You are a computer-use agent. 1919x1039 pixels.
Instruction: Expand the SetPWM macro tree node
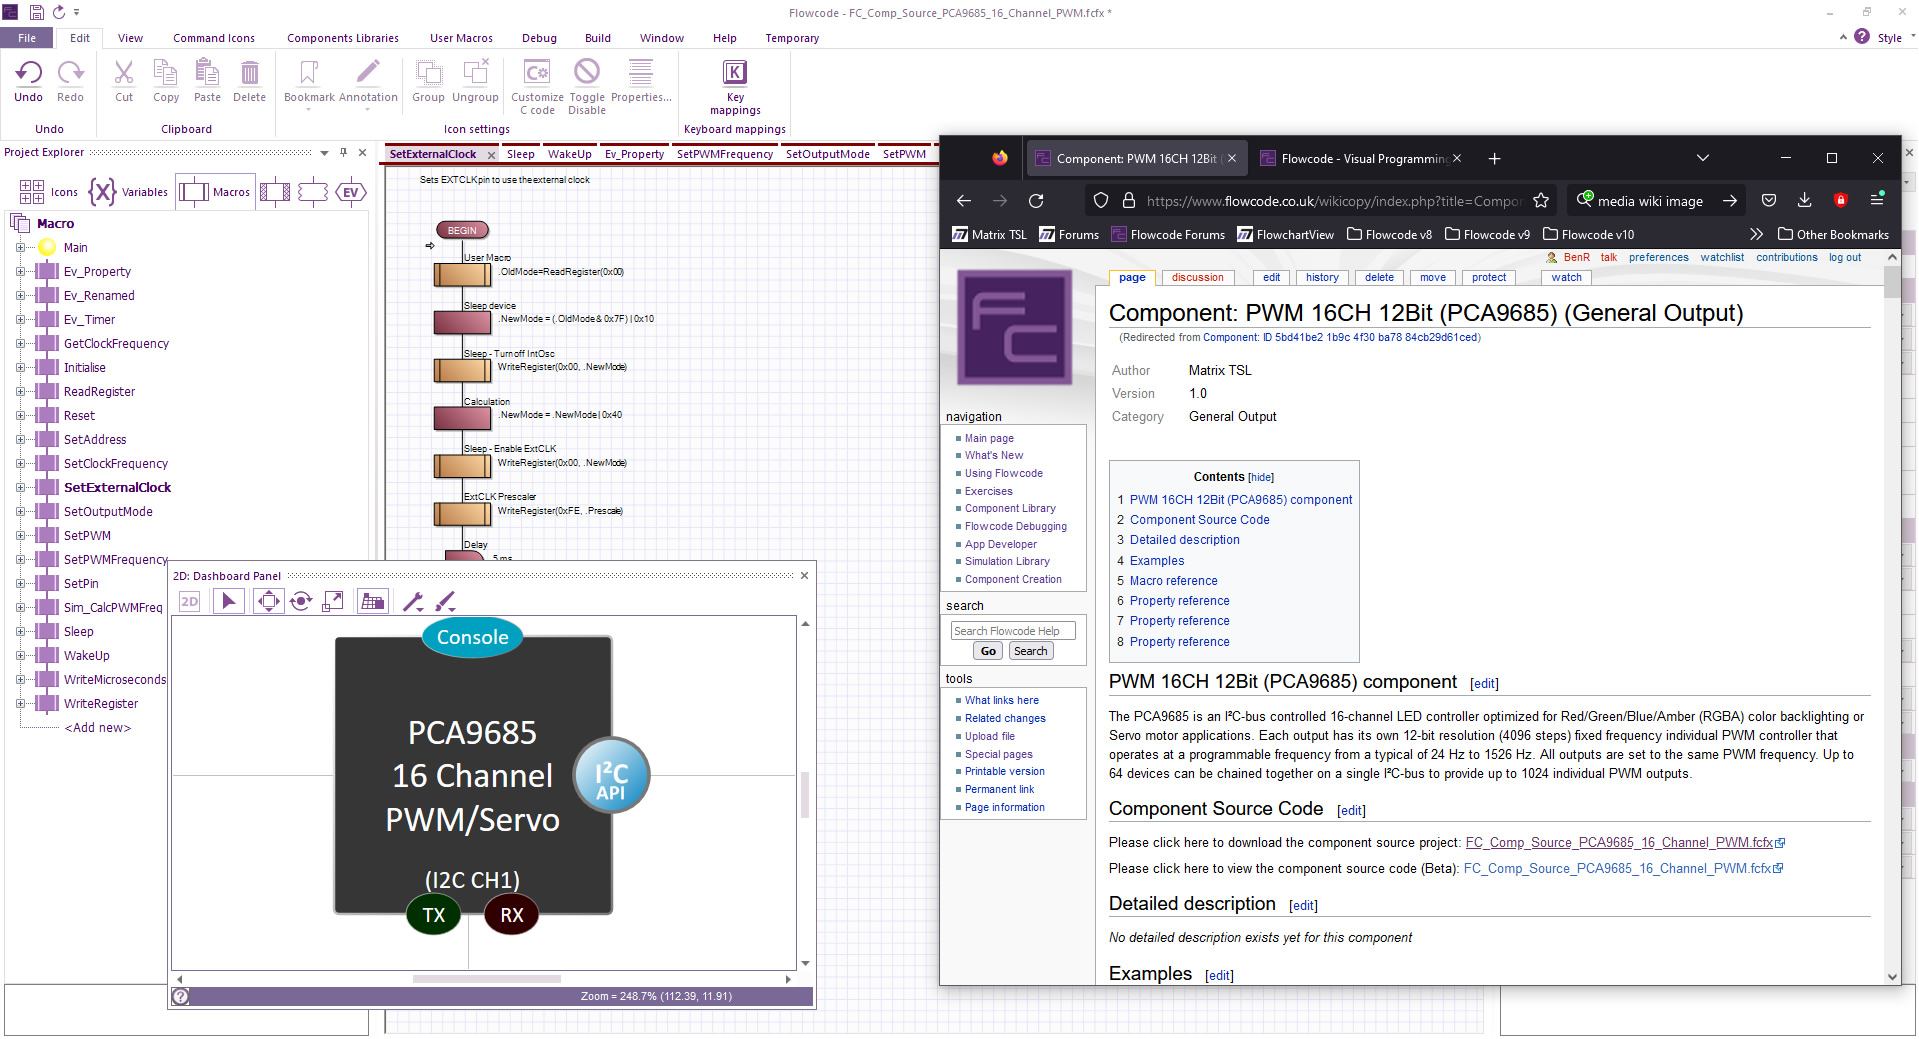[x=20, y=536]
